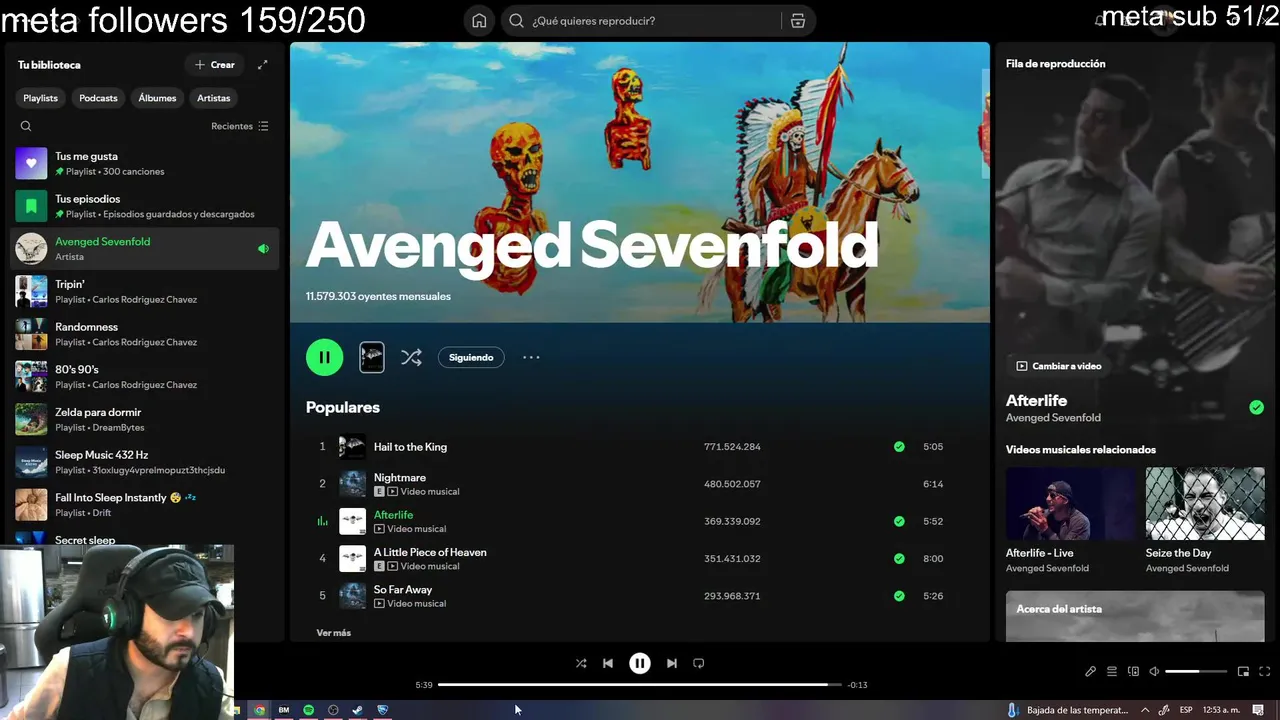This screenshot has width=1280, height=720.
Task: Open the browse icon in the search bar
Action: pos(798,21)
